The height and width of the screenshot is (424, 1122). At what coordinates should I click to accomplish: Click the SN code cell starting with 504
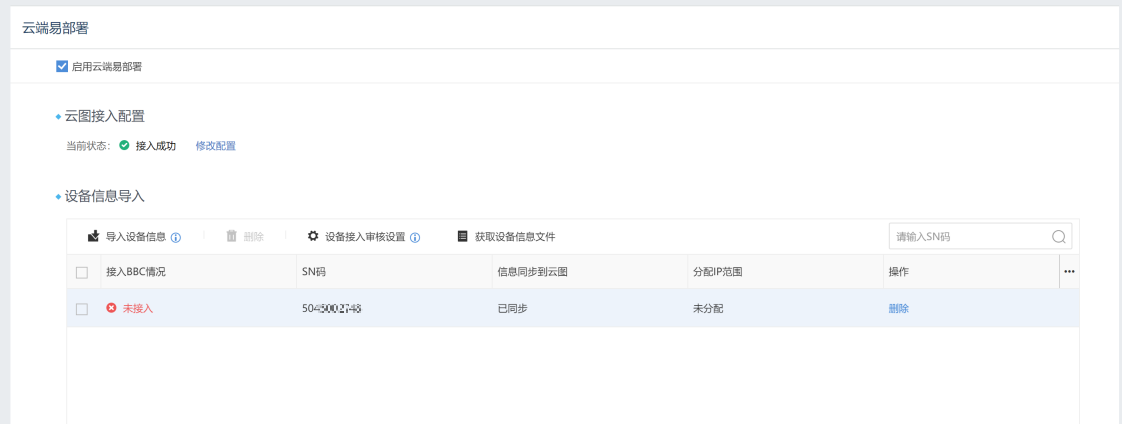pos(331,309)
